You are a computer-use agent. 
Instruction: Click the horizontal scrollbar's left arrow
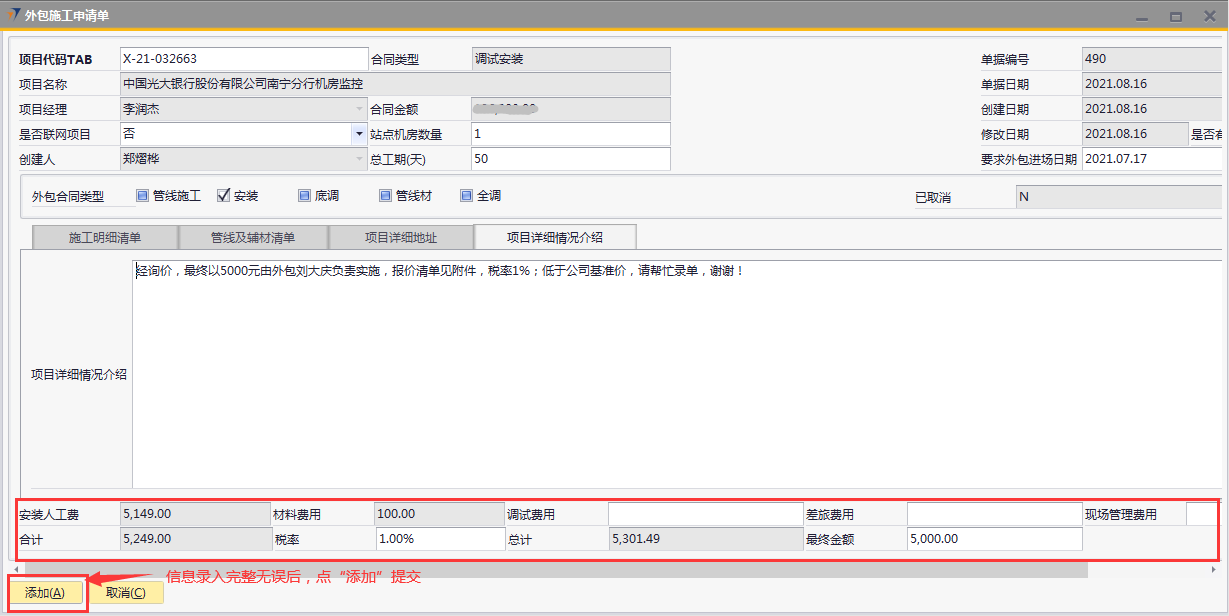click(x=18, y=569)
